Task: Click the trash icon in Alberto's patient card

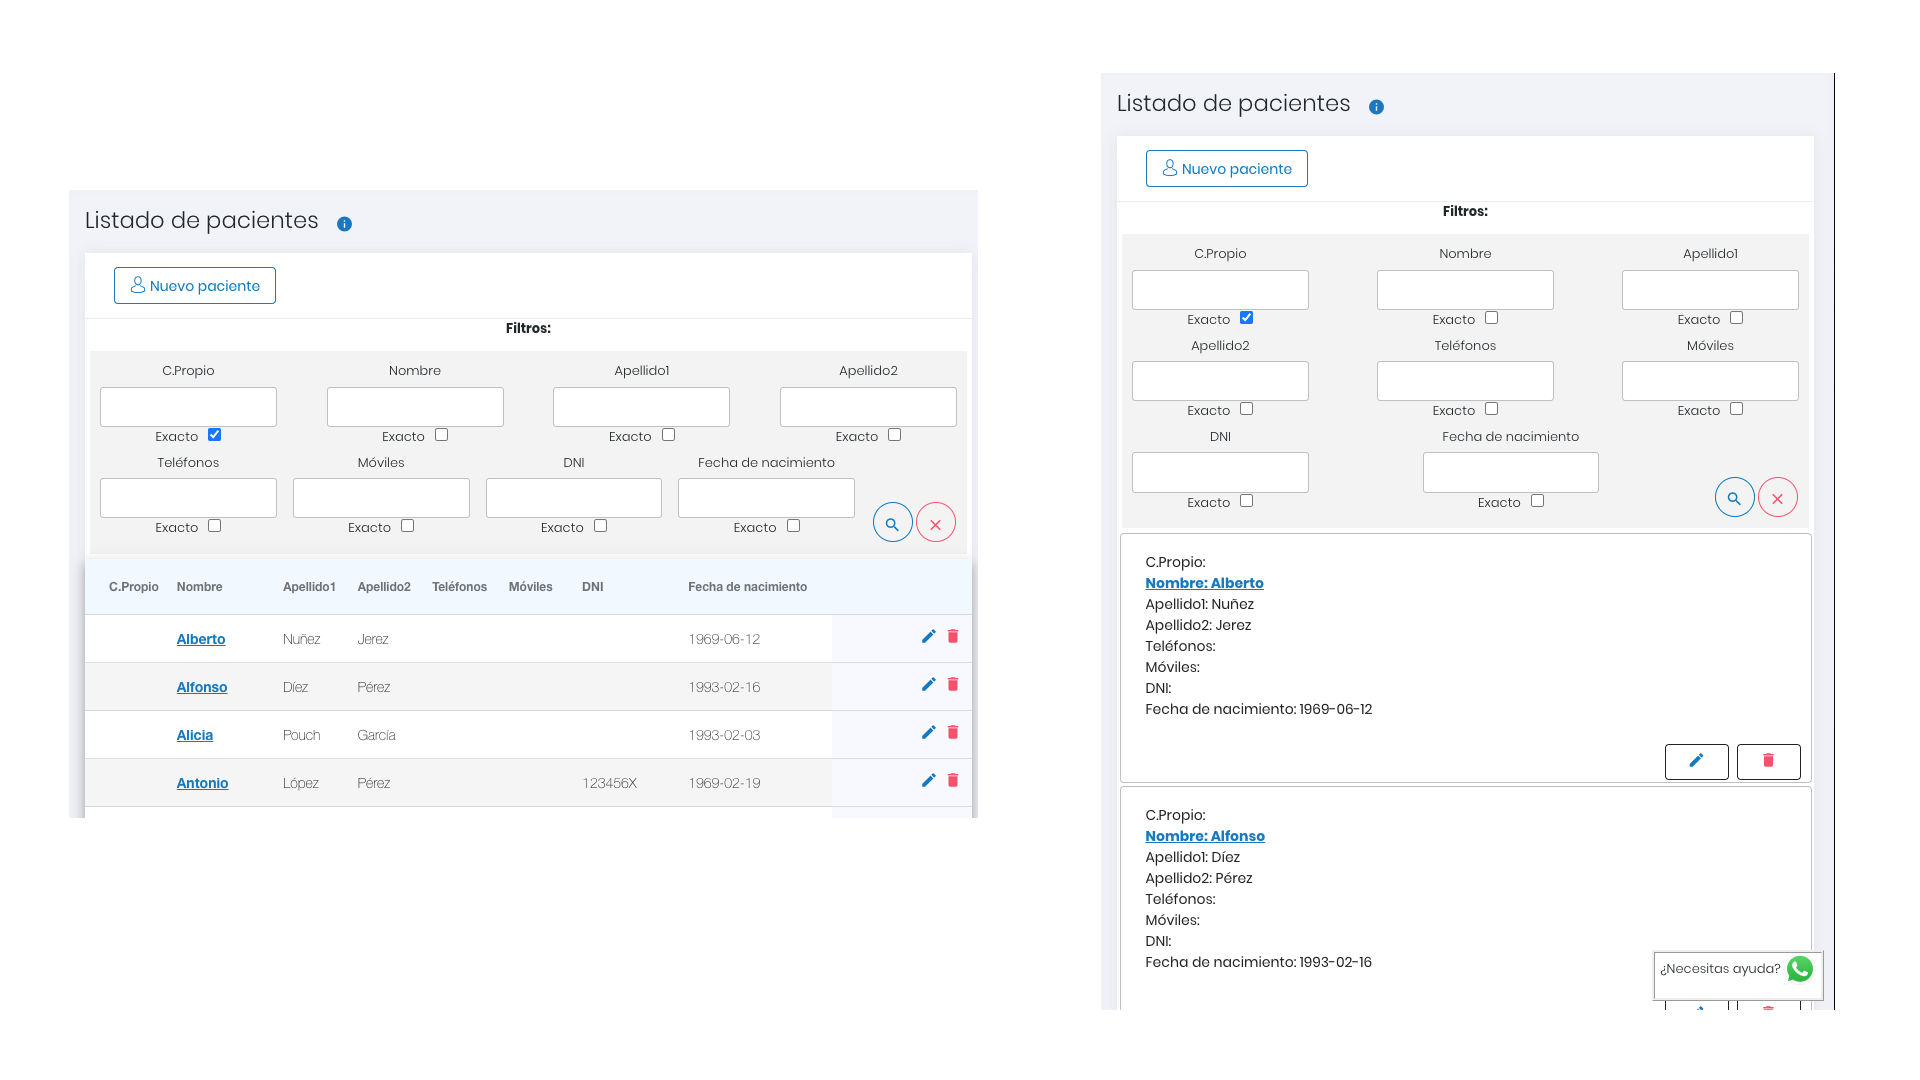Action: pyautogui.click(x=1768, y=761)
